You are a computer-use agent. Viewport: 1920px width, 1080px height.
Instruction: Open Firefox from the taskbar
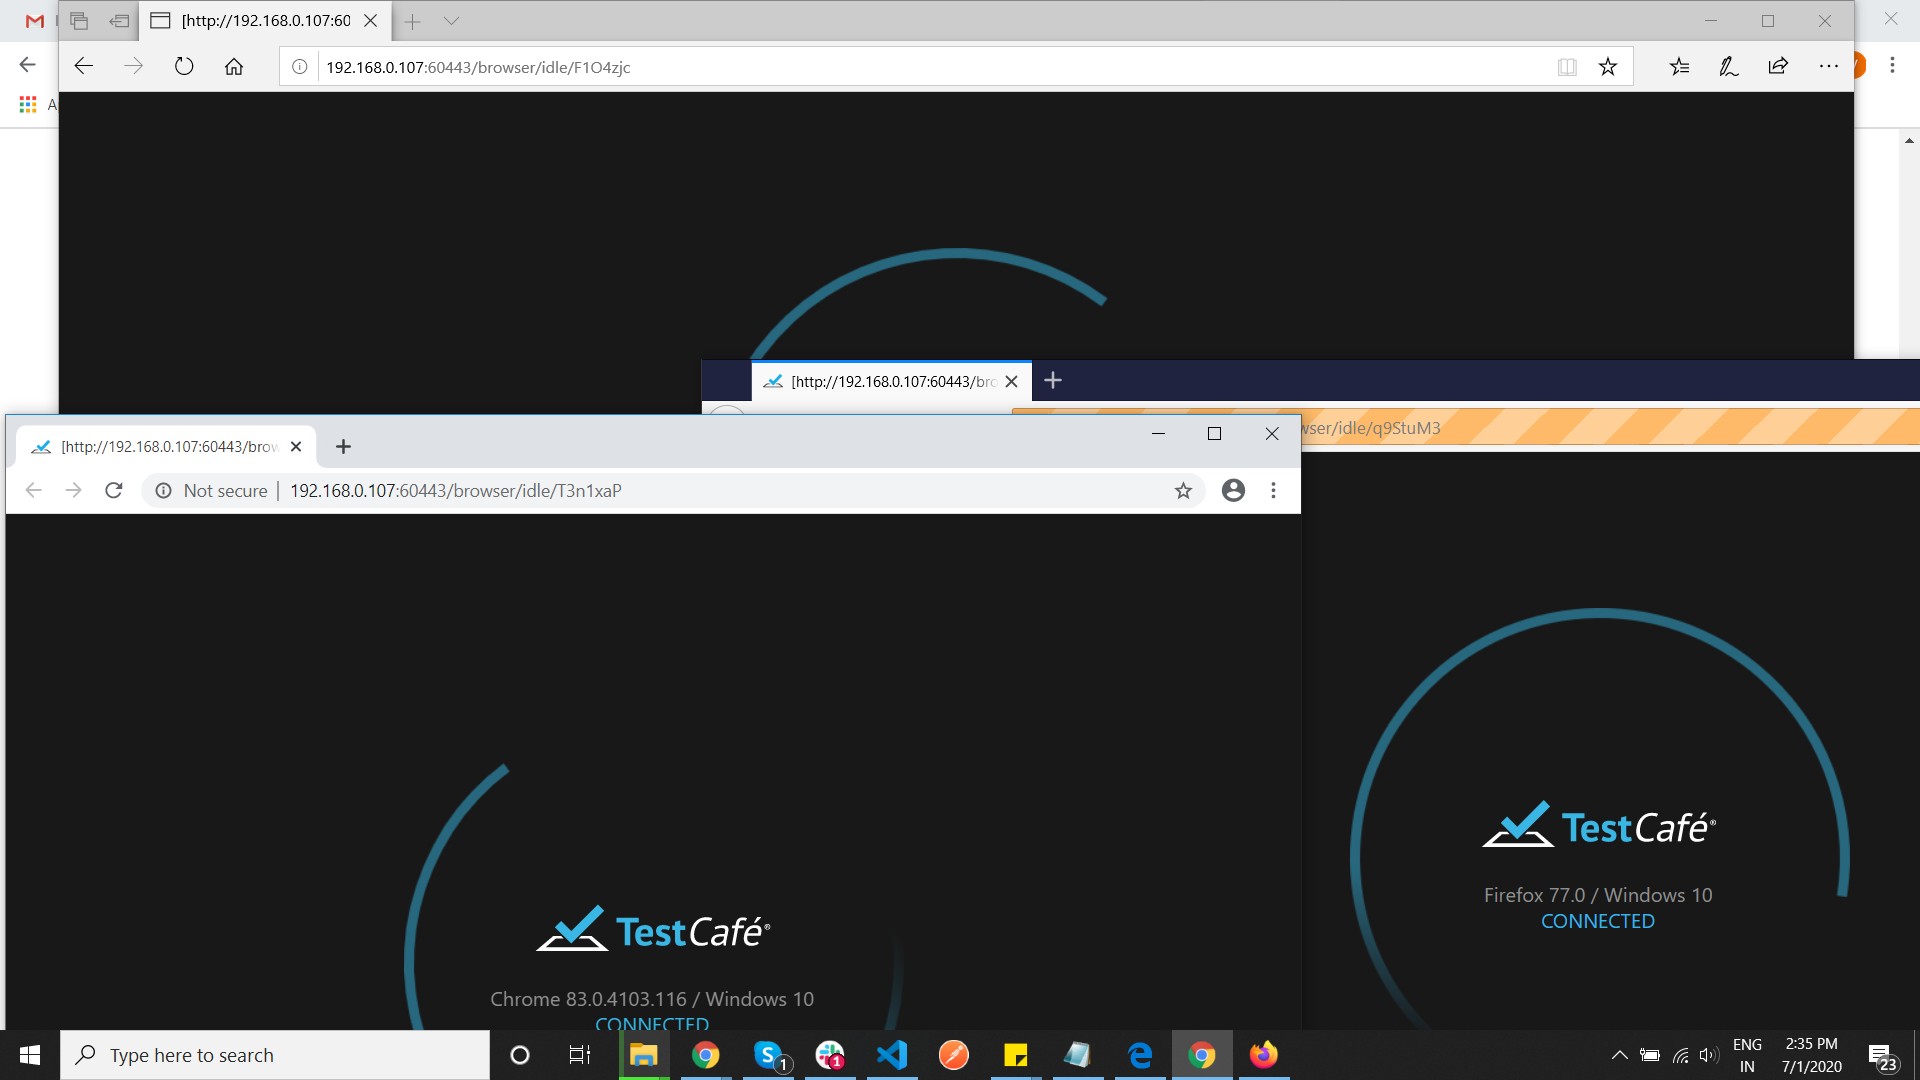[1264, 1055]
